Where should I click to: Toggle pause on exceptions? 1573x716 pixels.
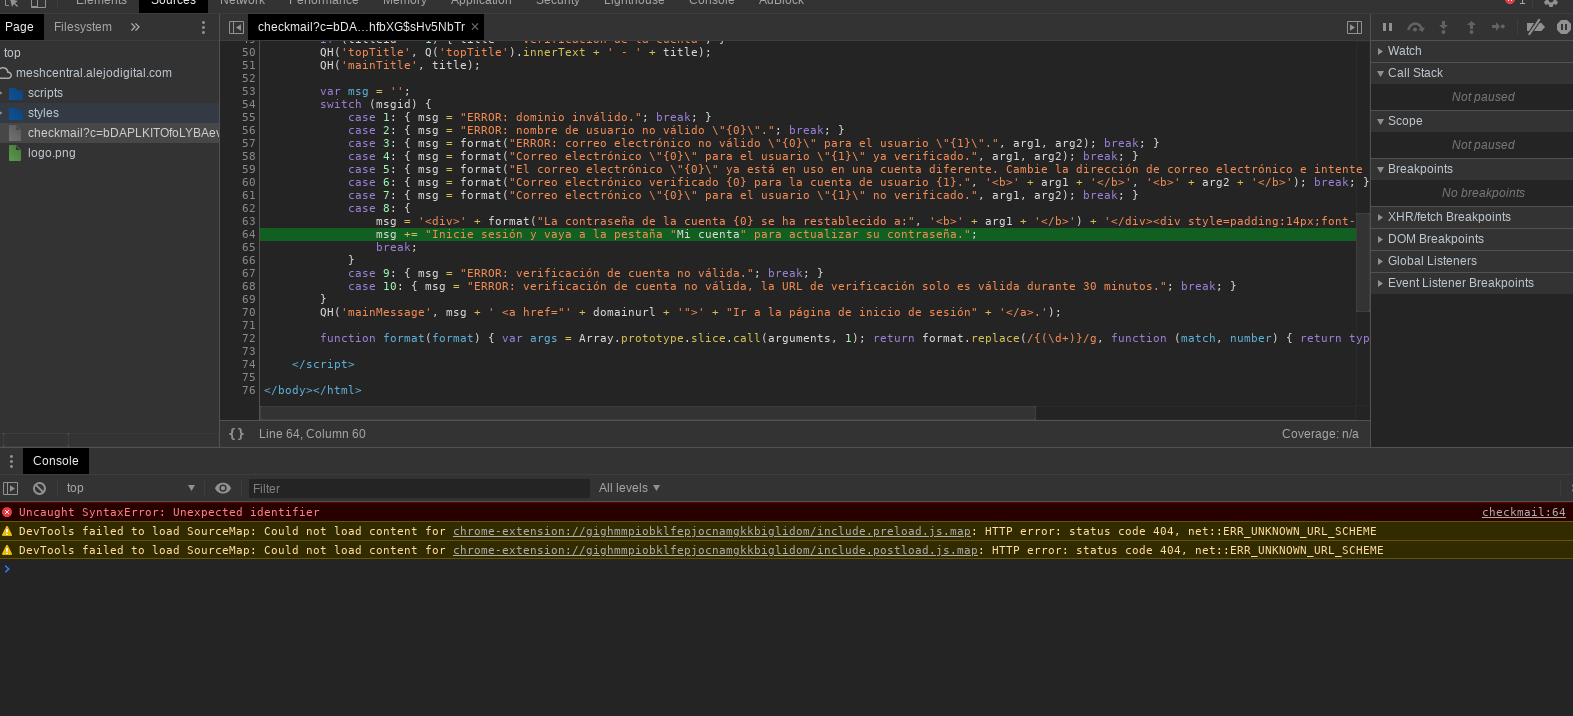[1563, 27]
